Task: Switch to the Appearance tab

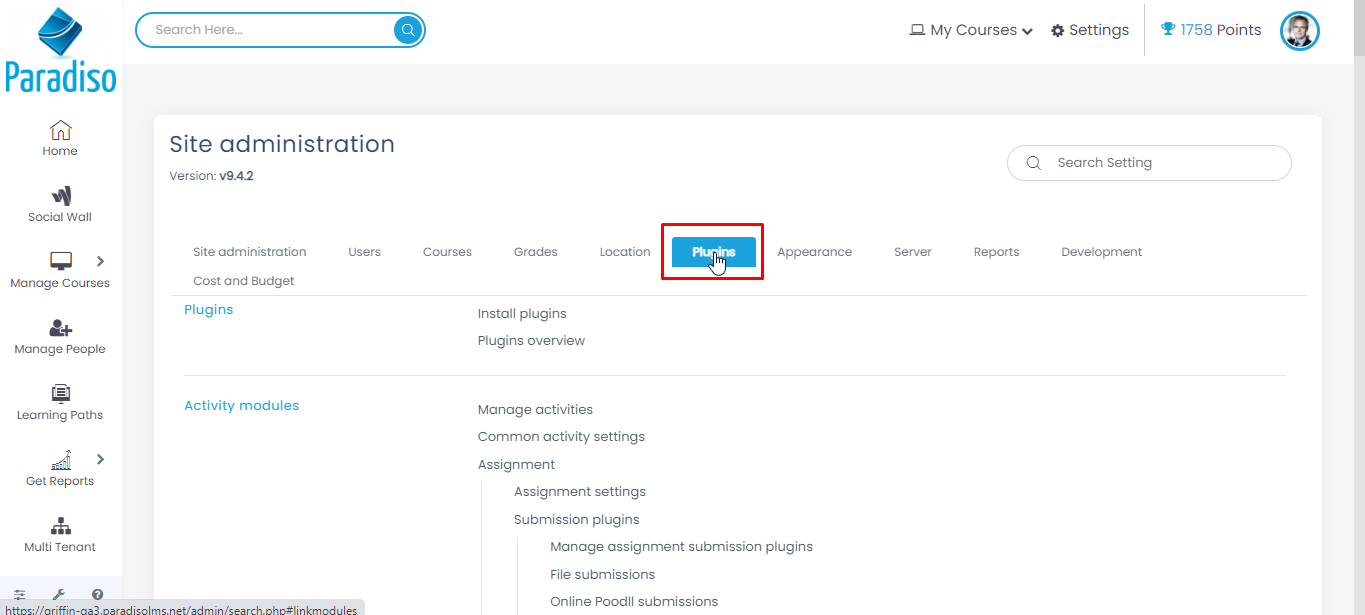Action: (814, 252)
